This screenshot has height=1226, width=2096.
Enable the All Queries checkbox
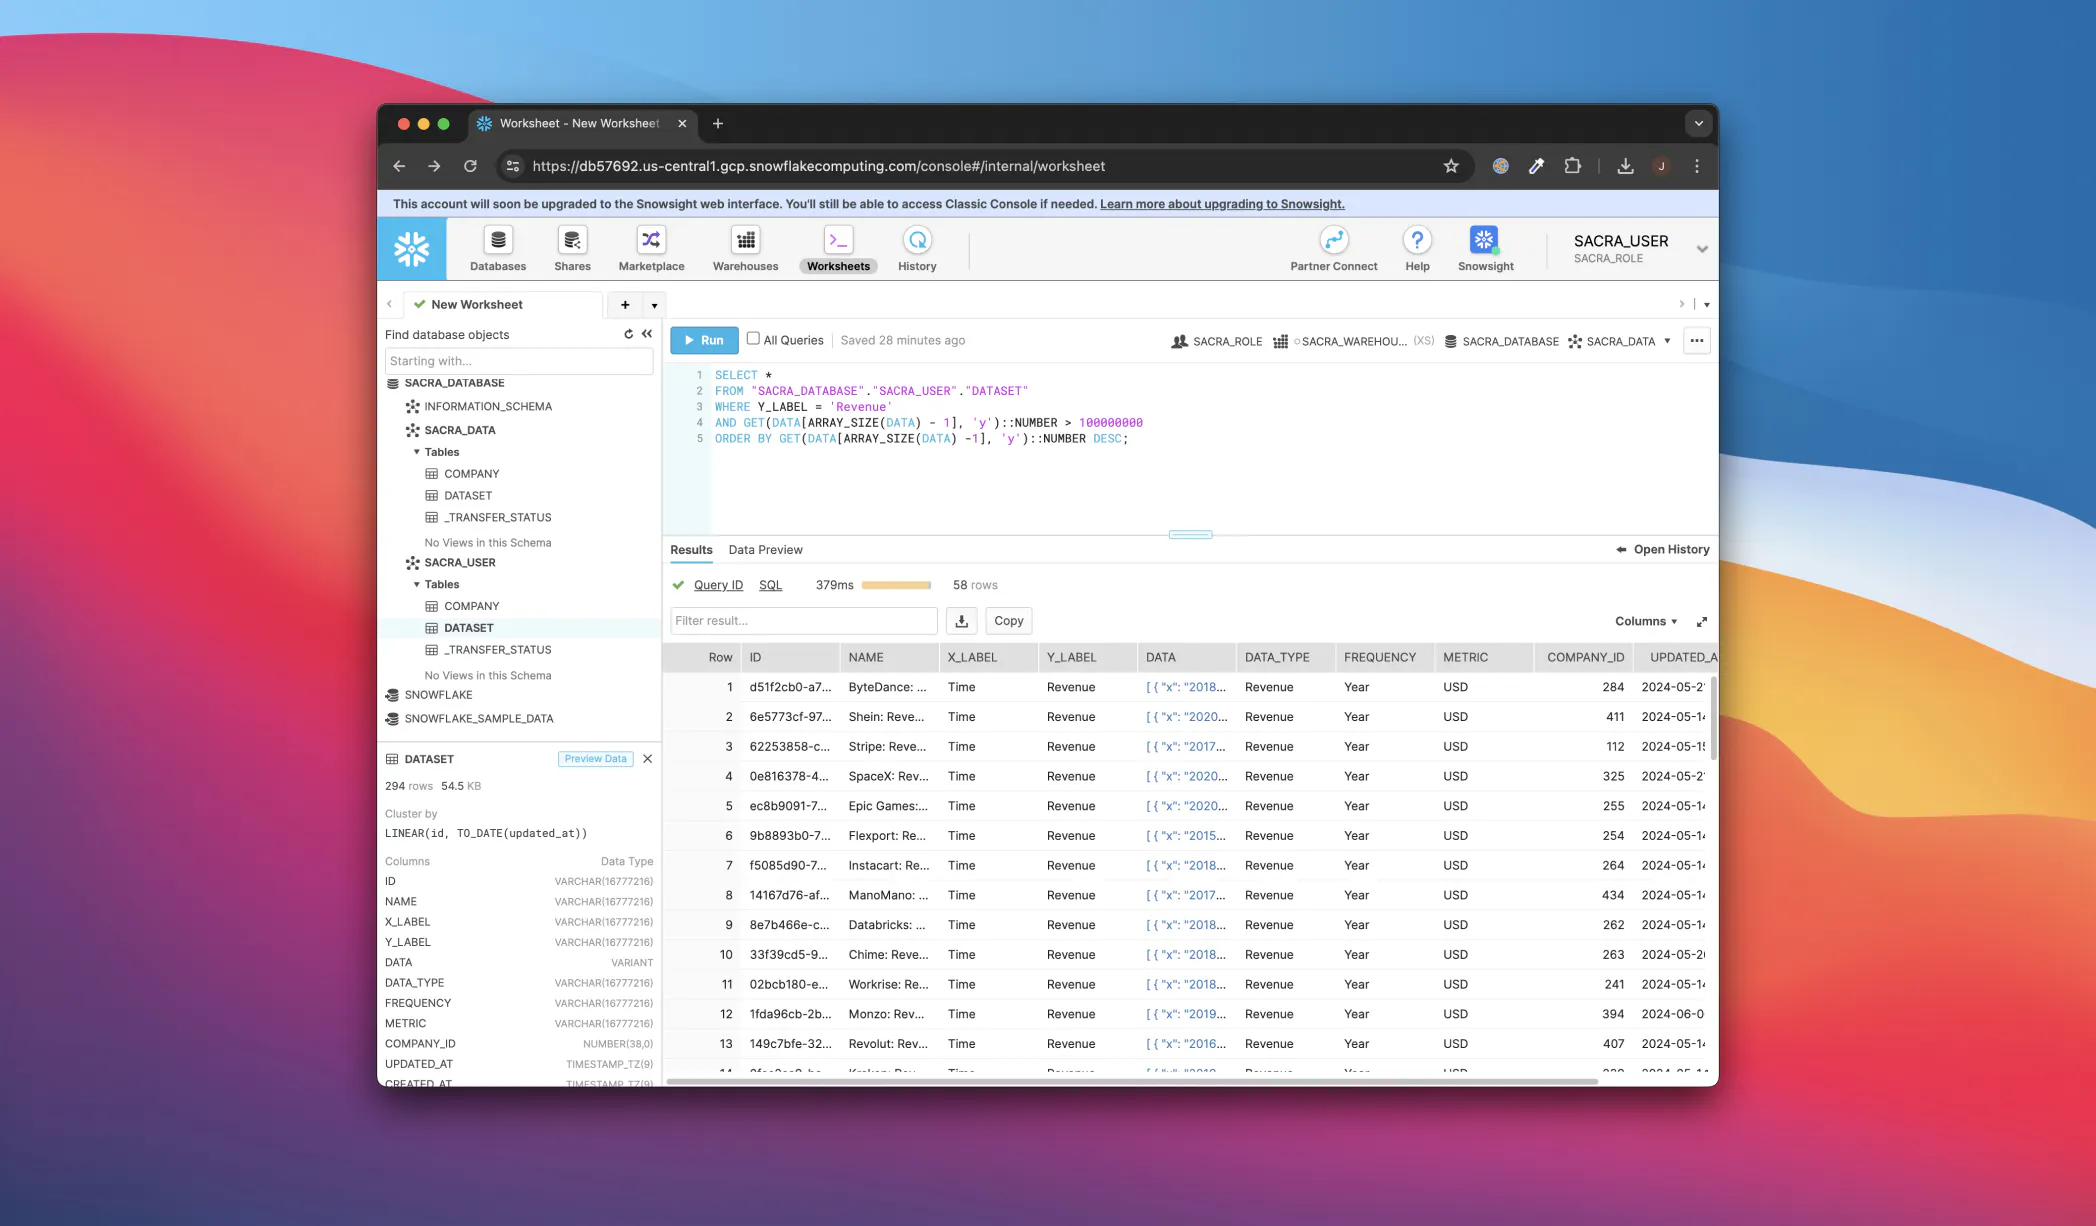click(x=753, y=340)
